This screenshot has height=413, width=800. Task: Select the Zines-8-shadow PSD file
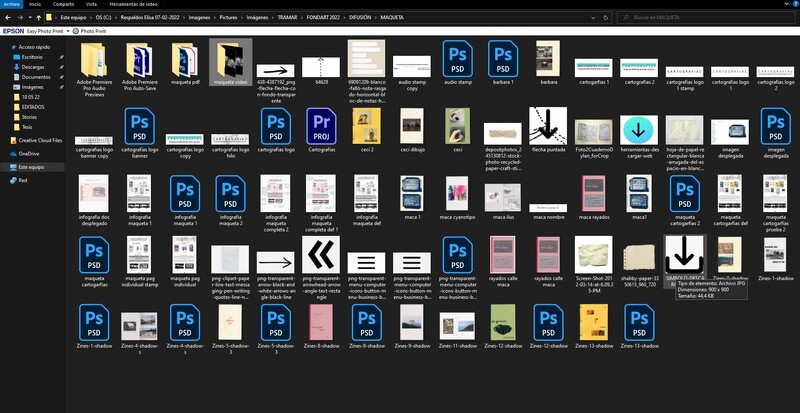click(x=367, y=326)
